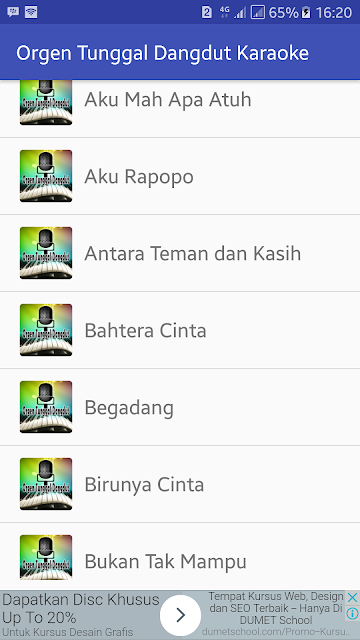This screenshot has height=640, width=360.
Task: Select the Aku Rapopo song entry
Action: click(x=180, y=176)
